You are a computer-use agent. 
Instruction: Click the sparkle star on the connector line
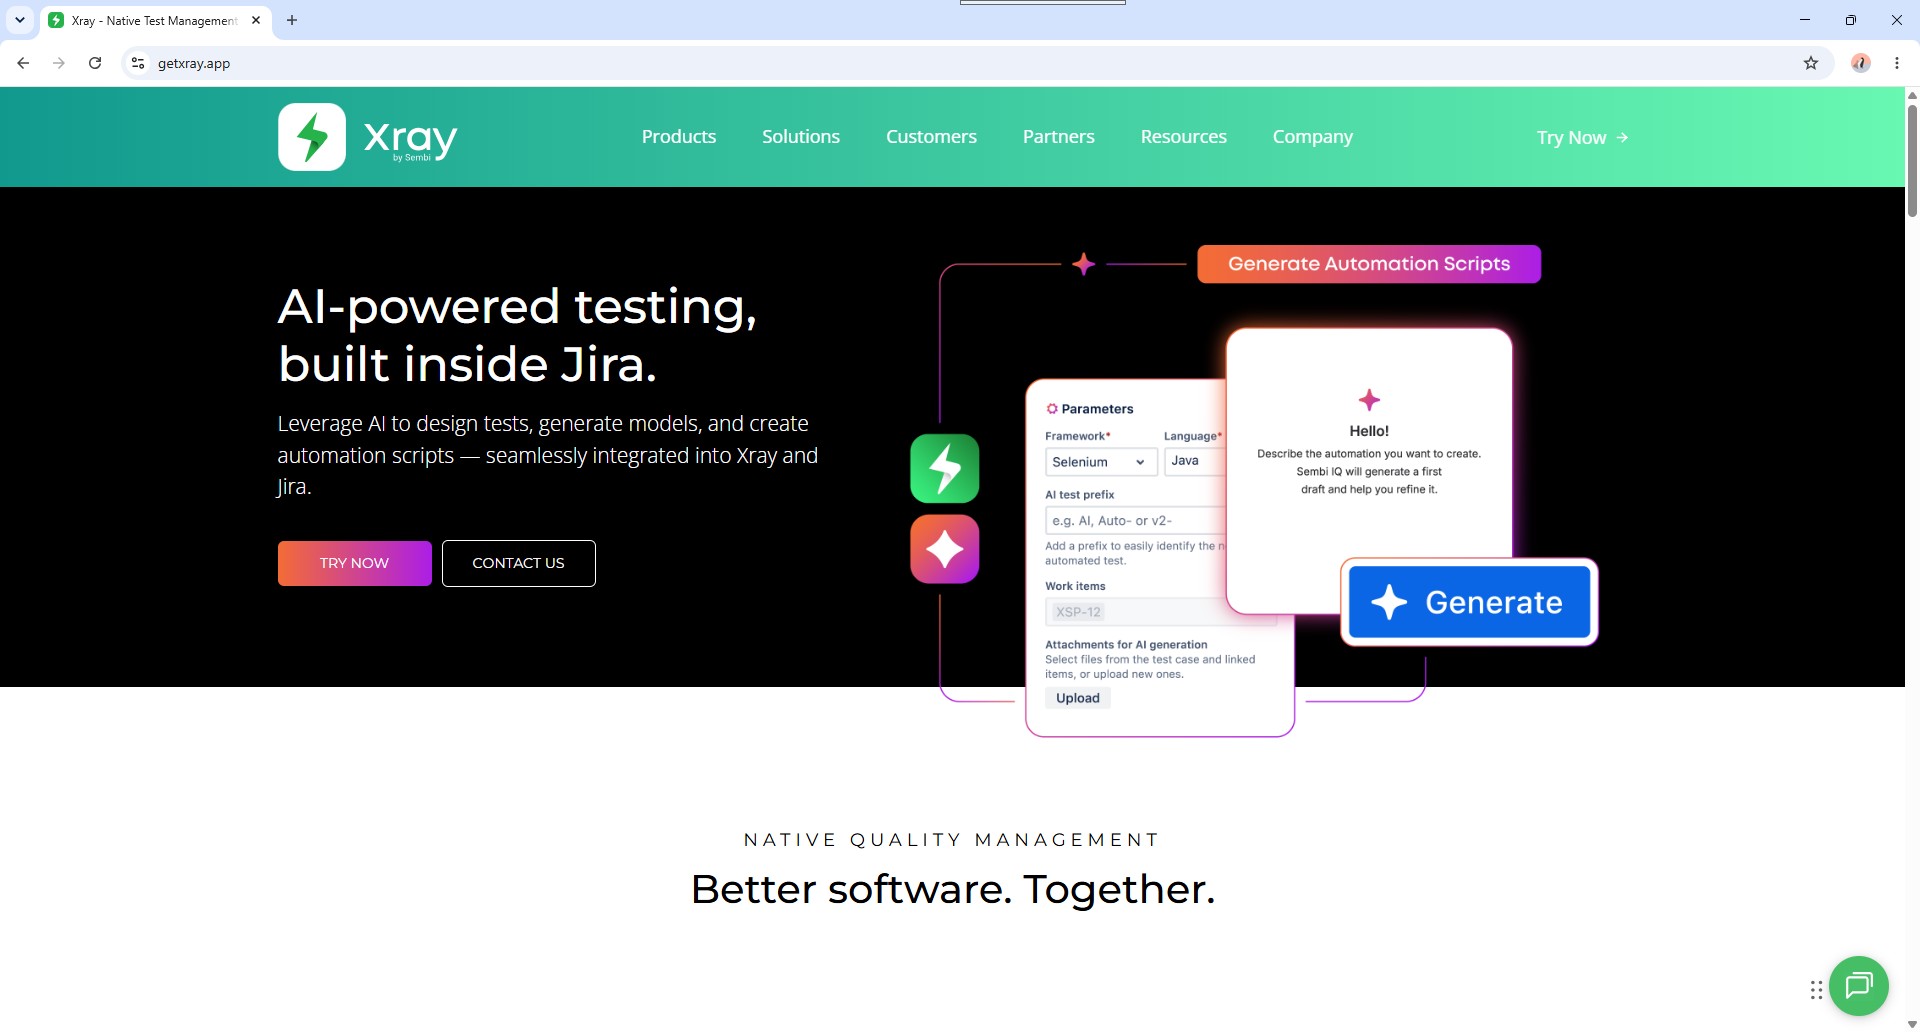[x=1084, y=264]
